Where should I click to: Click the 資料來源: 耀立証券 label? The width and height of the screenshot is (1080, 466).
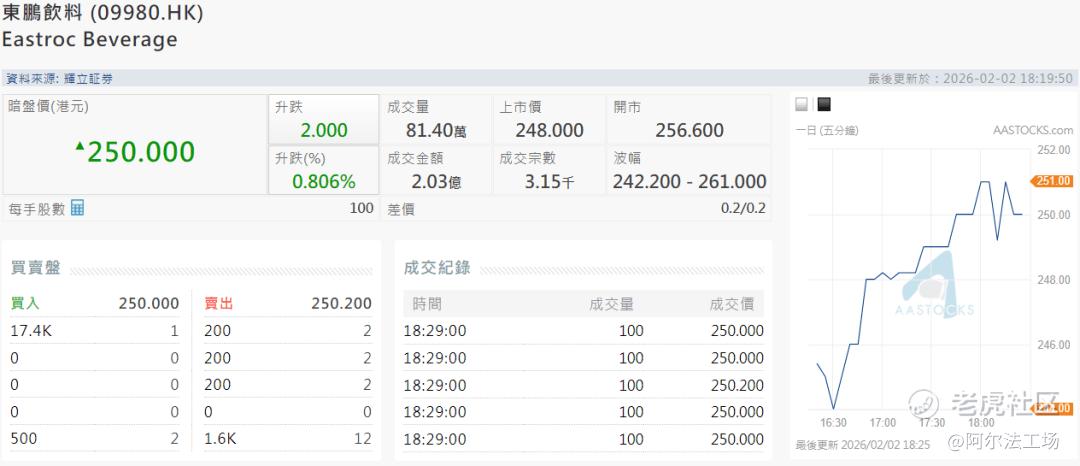coord(59,78)
